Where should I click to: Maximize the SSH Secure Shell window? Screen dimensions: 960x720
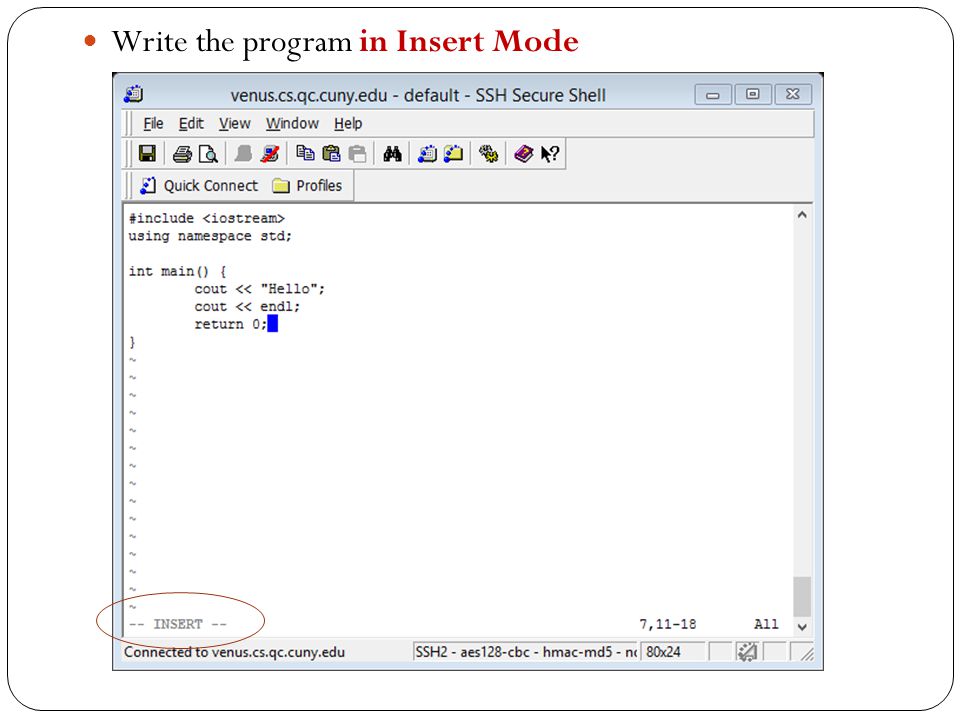tap(753, 94)
